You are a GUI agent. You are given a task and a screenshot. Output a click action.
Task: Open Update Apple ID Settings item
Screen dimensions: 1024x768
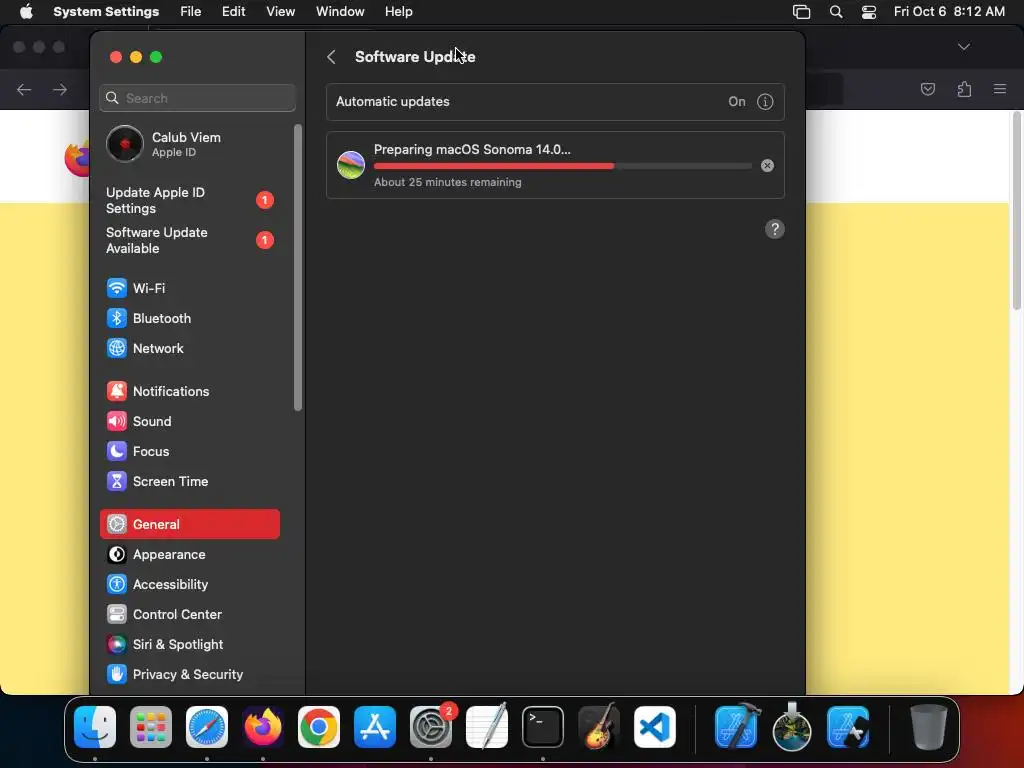point(190,200)
